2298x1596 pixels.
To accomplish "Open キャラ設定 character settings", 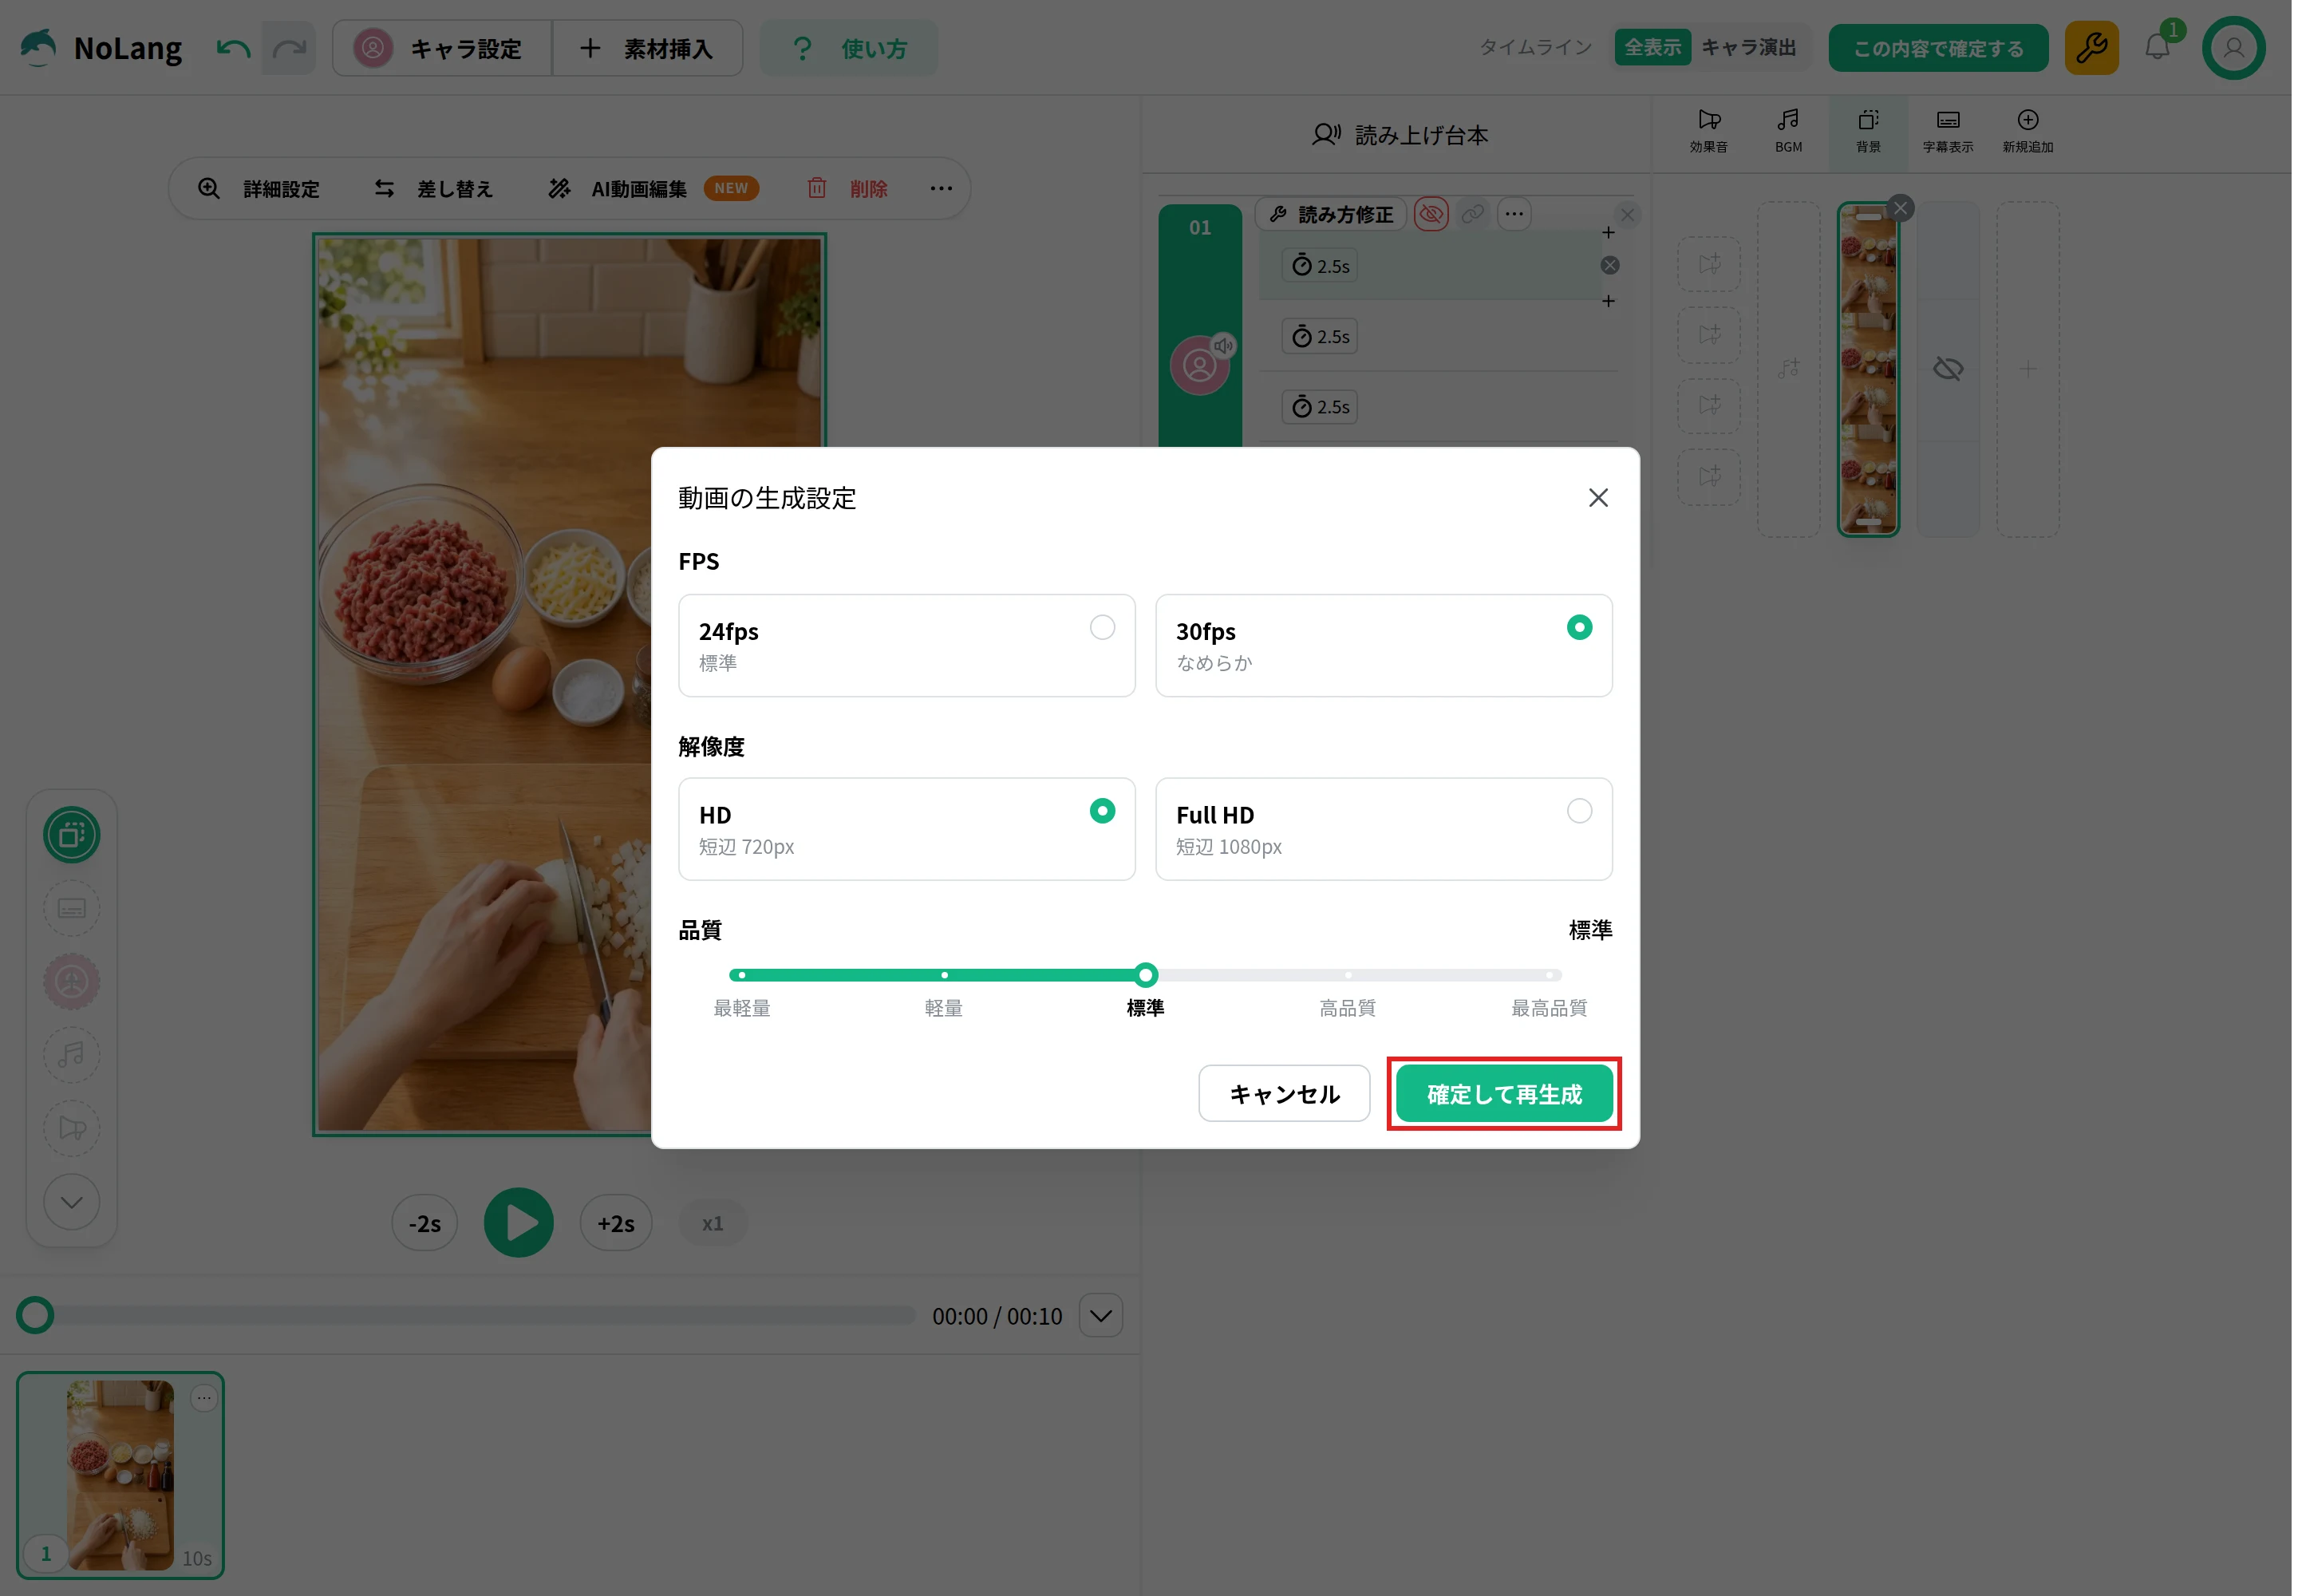I will tap(441, 48).
